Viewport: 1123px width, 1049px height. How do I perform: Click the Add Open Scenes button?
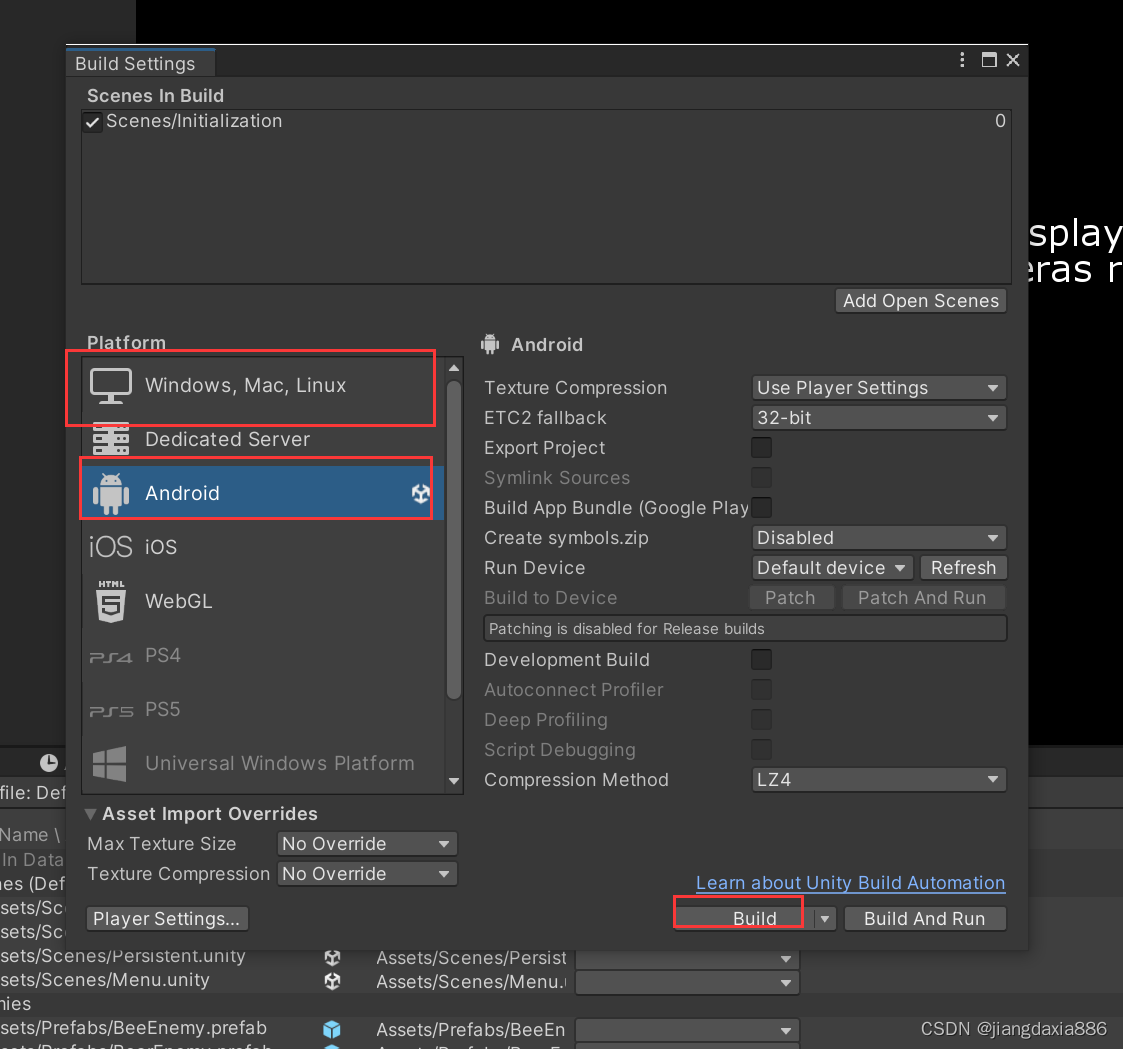[921, 301]
